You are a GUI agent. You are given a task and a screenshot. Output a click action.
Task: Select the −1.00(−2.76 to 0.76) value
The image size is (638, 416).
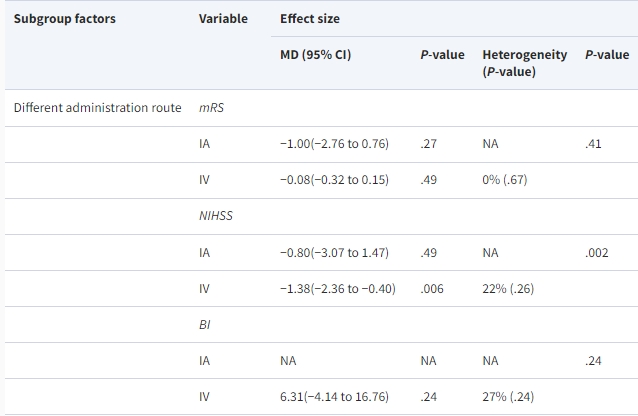pyautogui.click(x=334, y=144)
